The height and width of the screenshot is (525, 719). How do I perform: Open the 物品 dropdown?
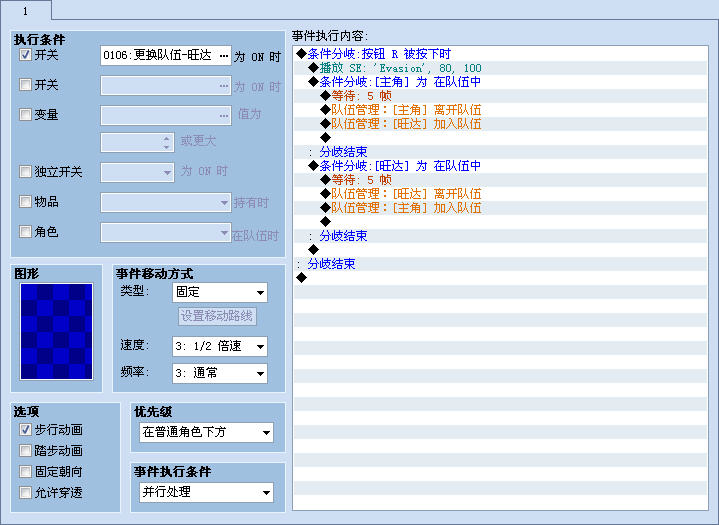pos(166,202)
